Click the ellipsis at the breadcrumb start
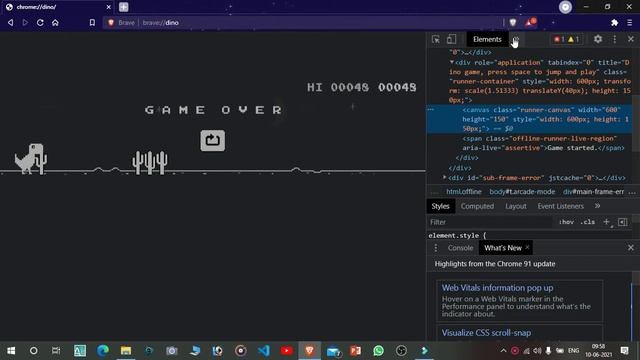 (x=435, y=192)
